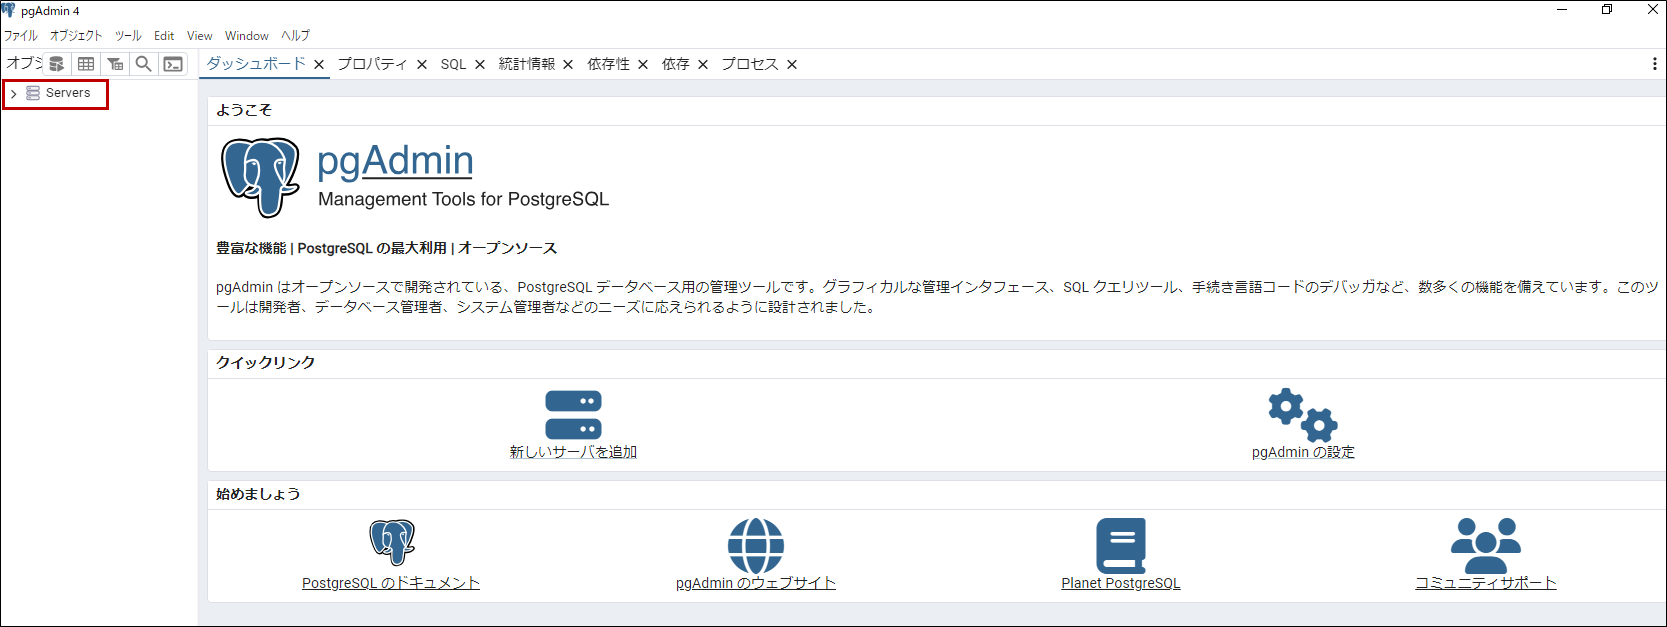
Task: Open the オブジェクト menu
Action: coord(76,36)
